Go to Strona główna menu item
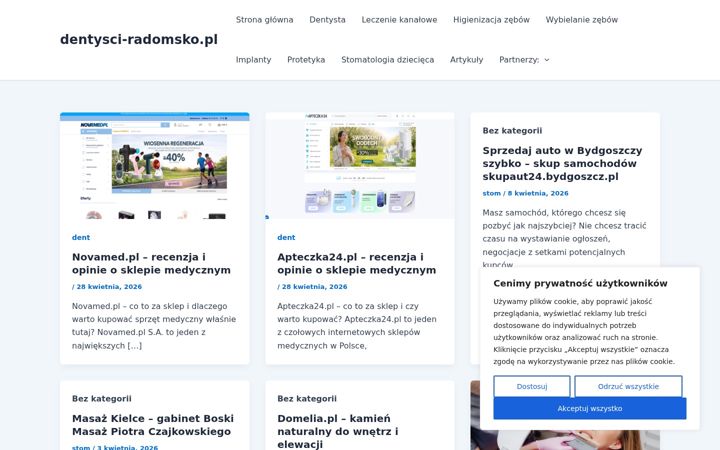This screenshot has width=720, height=450. coord(264,20)
